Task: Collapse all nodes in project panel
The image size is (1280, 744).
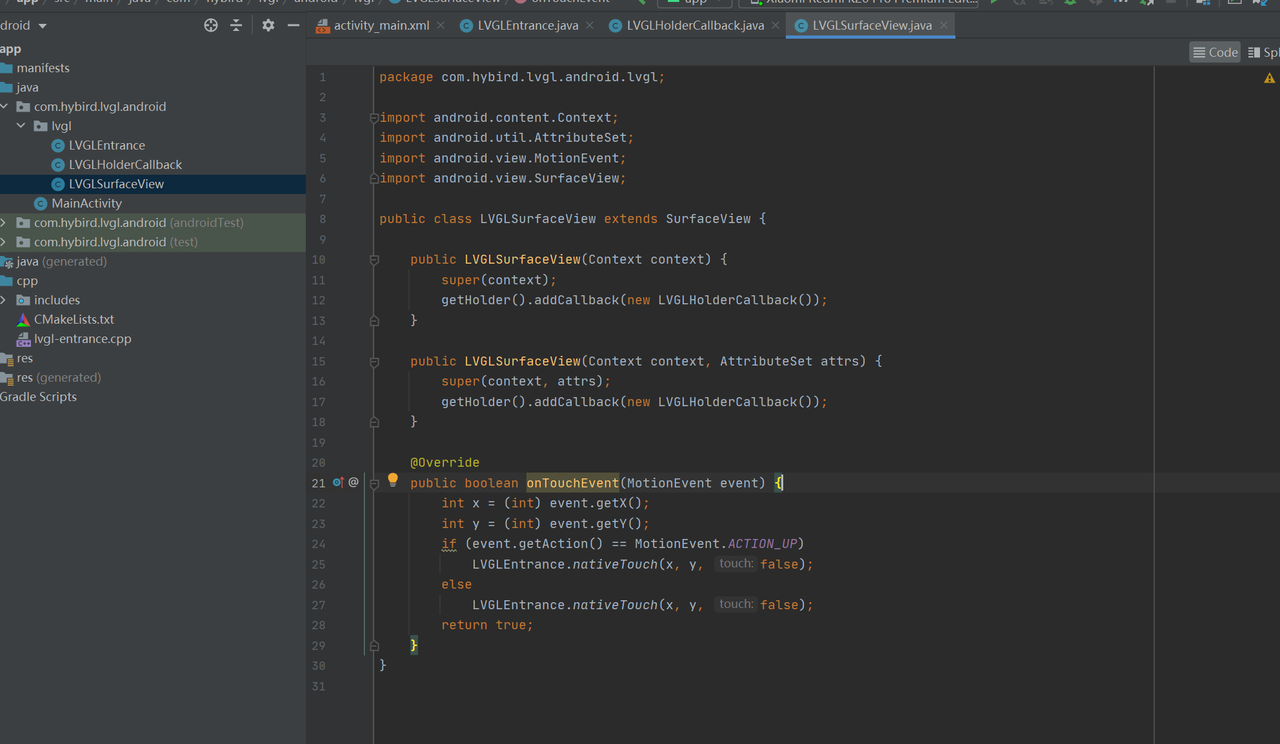Action: pyautogui.click(x=236, y=25)
